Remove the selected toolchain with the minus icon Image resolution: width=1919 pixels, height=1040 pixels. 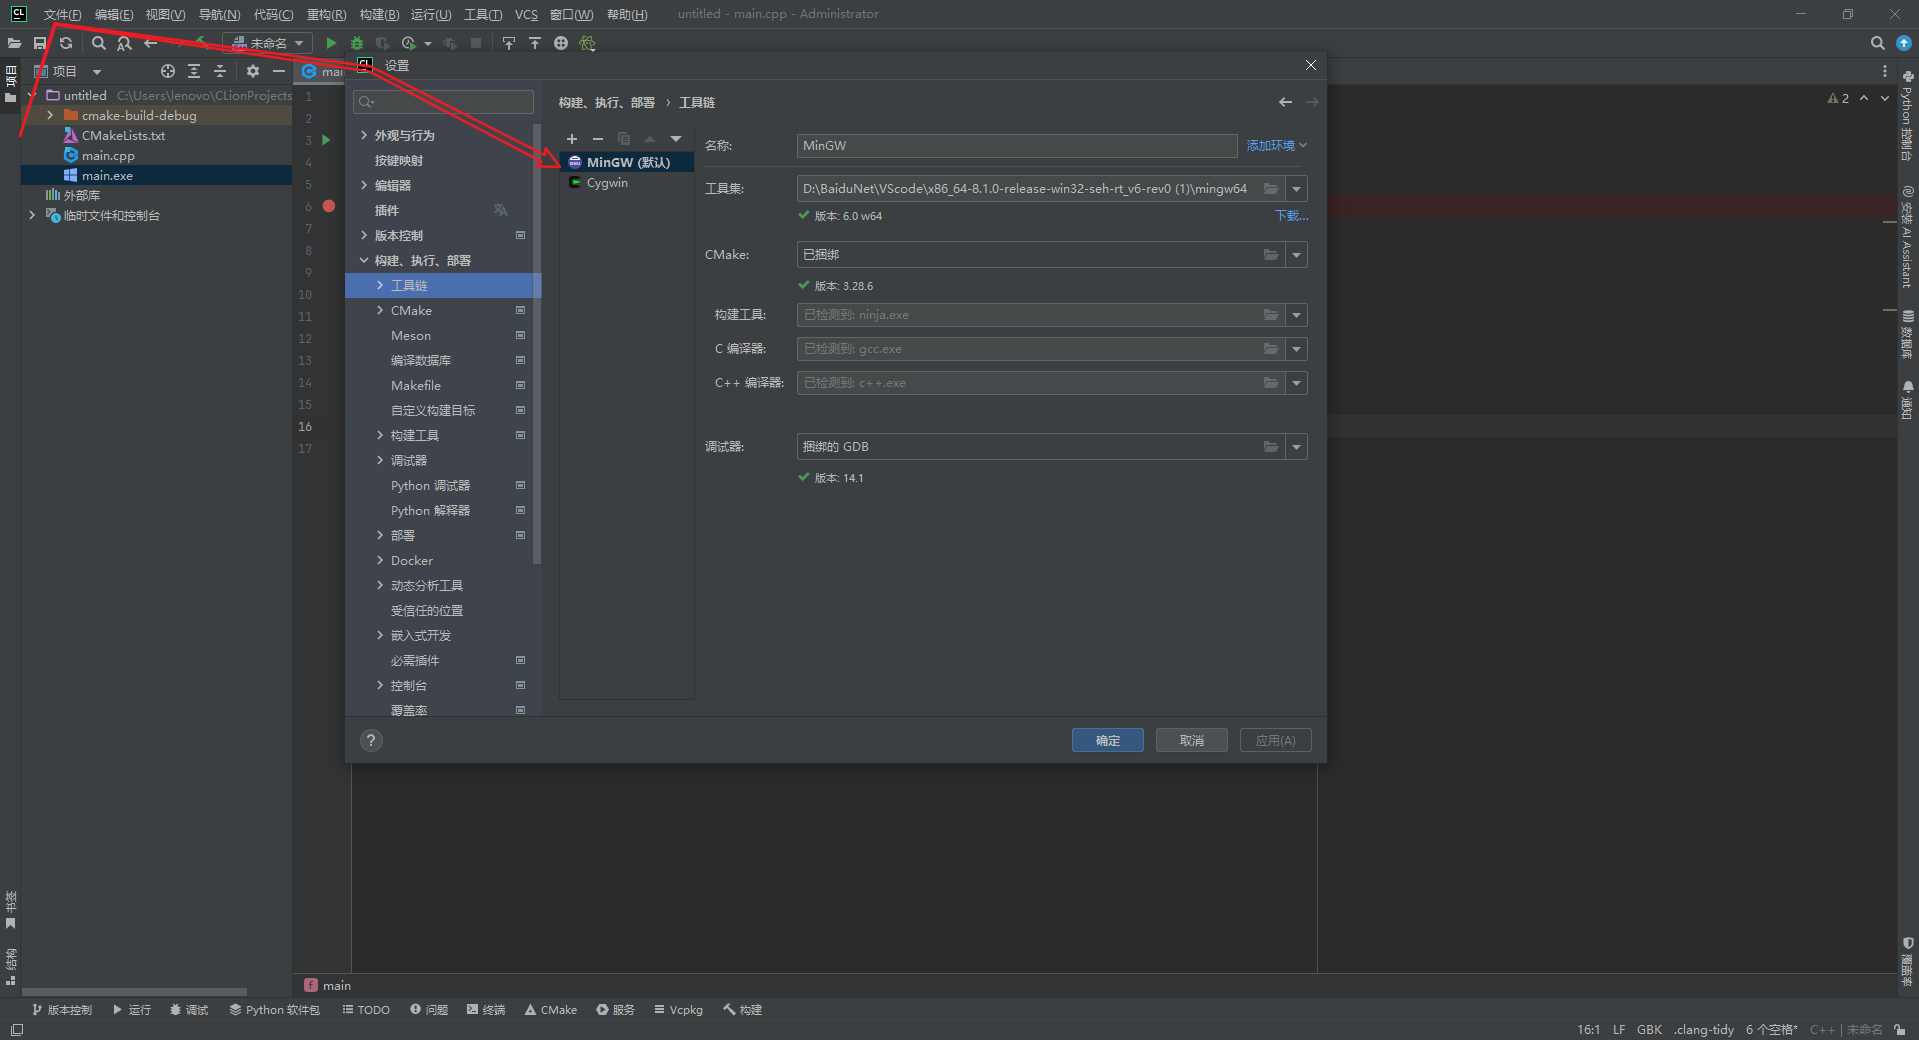pyautogui.click(x=598, y=139)
